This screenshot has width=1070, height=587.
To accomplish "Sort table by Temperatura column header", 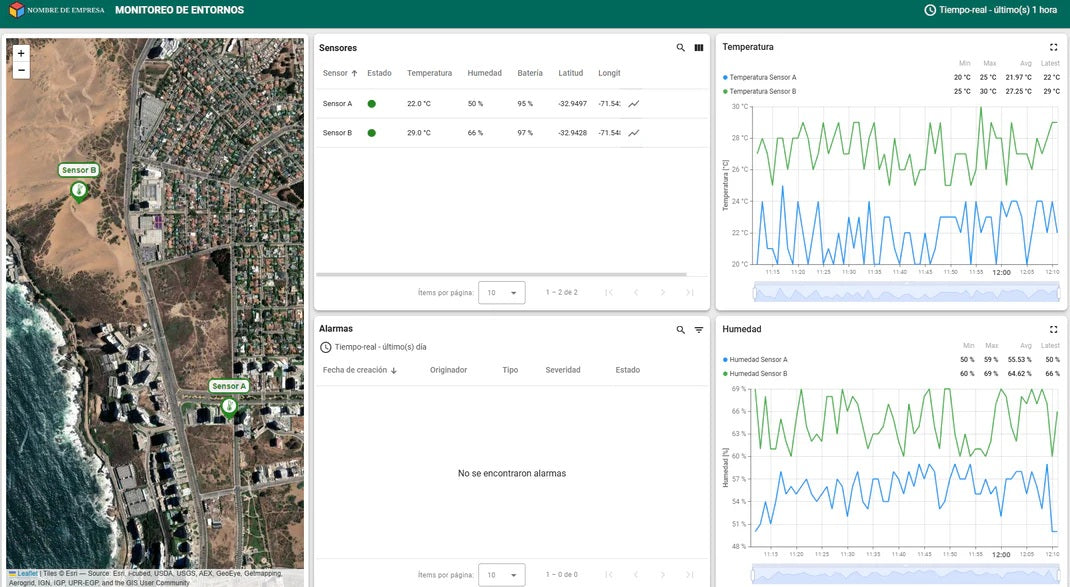I will [429, 73].
